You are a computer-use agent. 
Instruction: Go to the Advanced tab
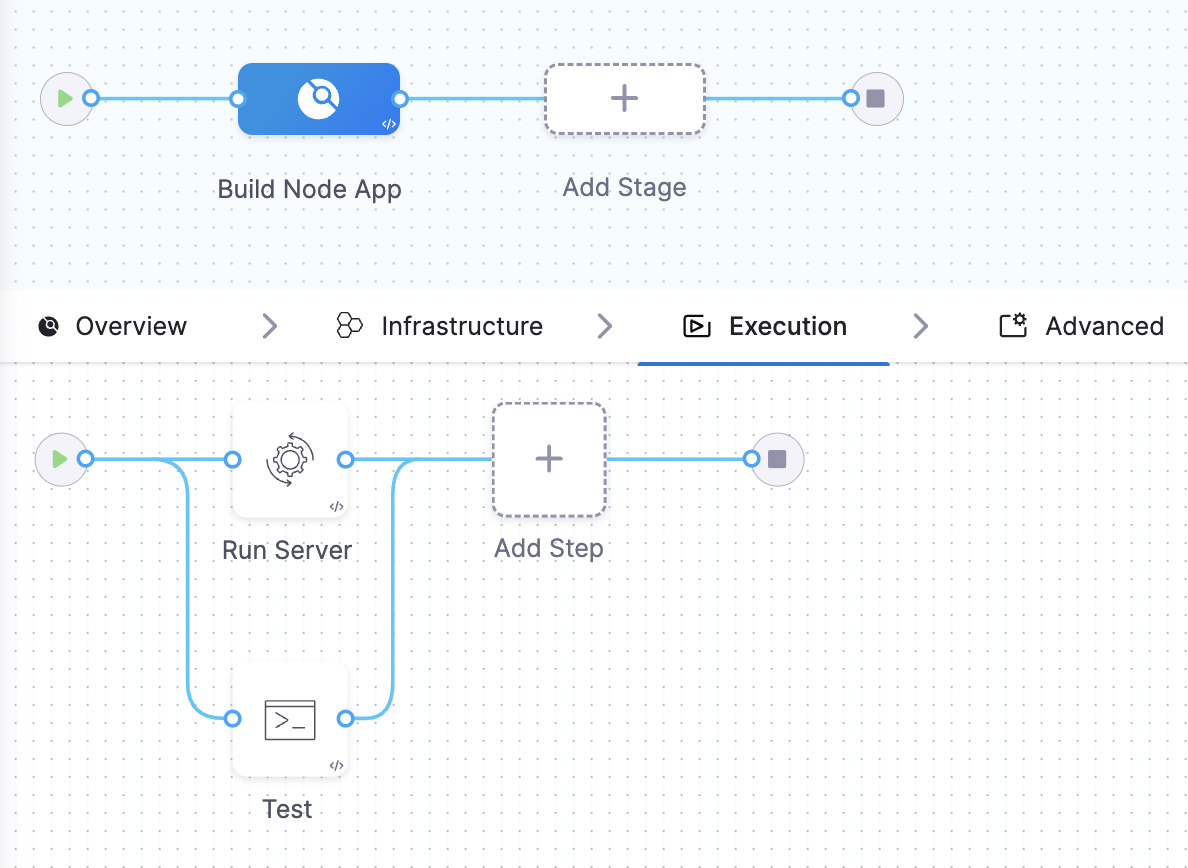(1081, 326)
